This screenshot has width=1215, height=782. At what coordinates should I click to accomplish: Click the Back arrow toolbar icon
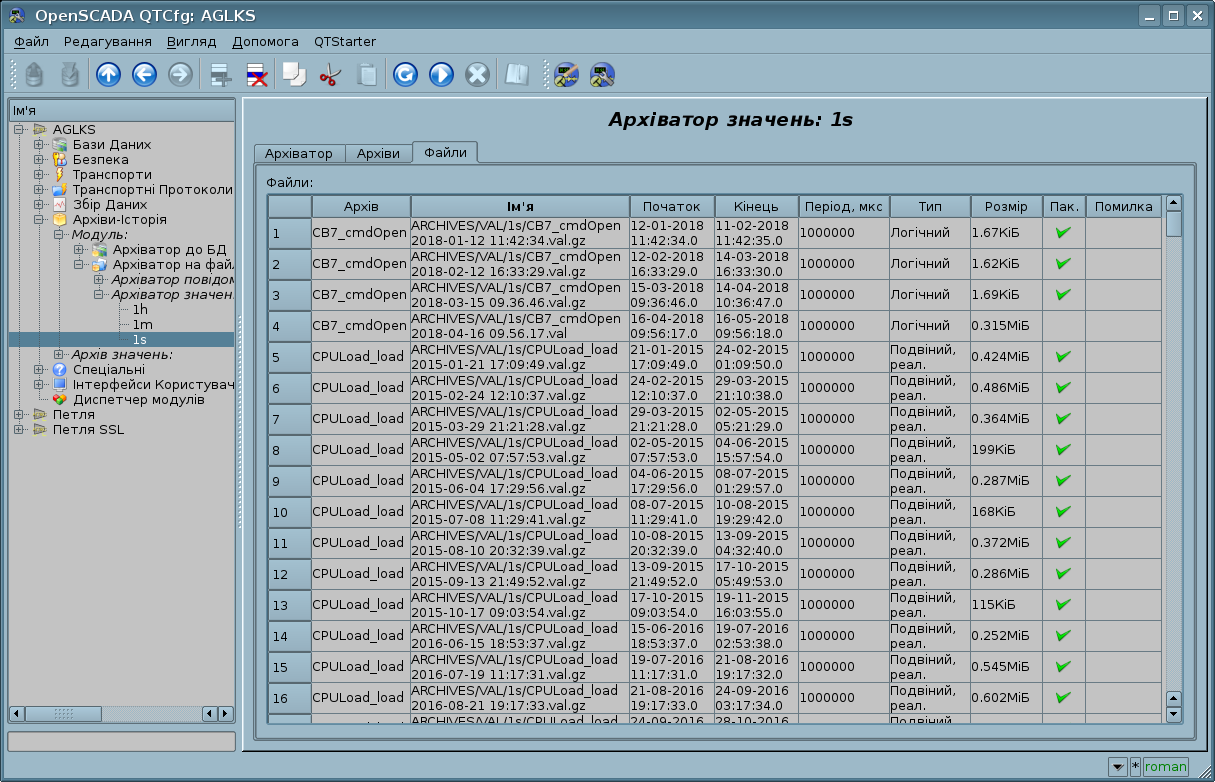pos(144,75)
